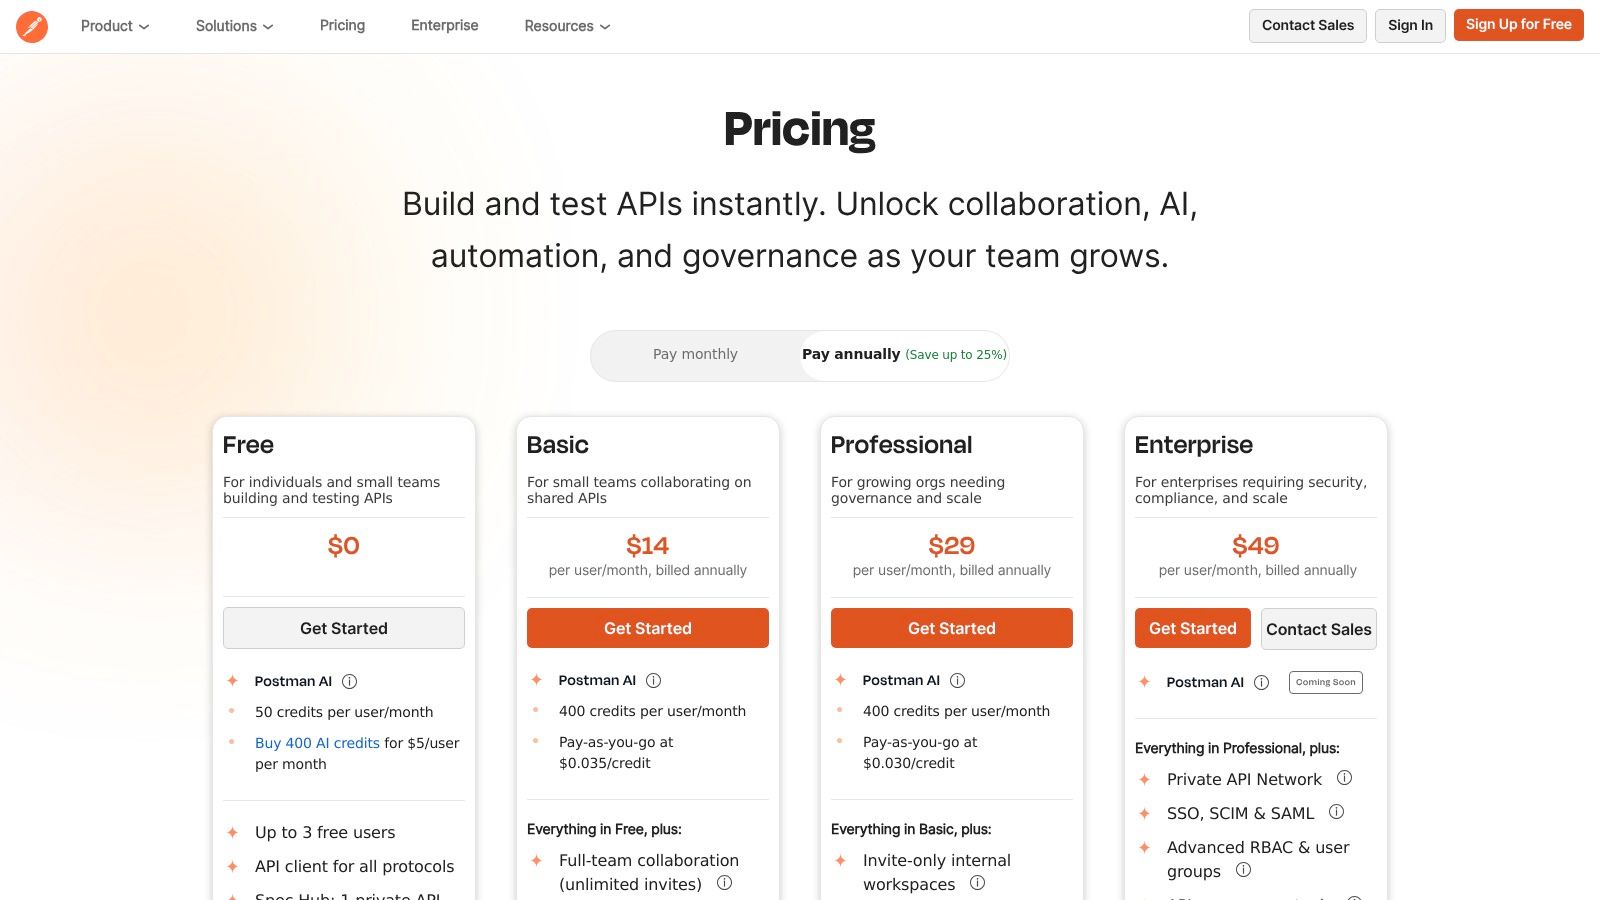Click the info icon on Professional plan Postman AI
The image size is (1600, 900).
tap(957, 680)
